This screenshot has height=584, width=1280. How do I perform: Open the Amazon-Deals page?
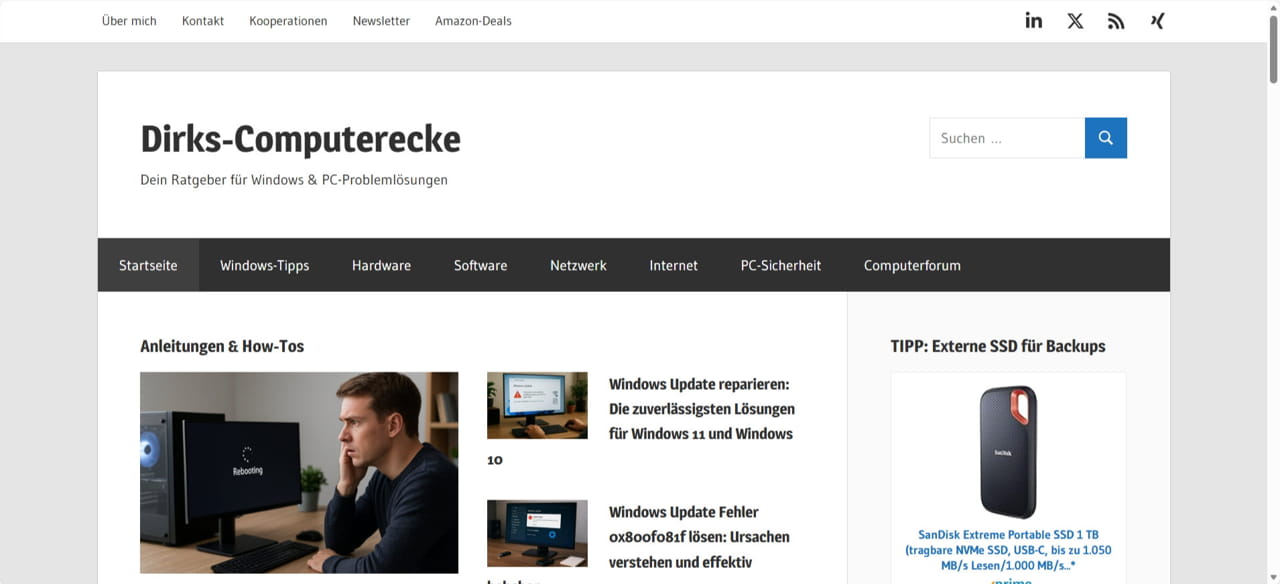tap(473, 21)
